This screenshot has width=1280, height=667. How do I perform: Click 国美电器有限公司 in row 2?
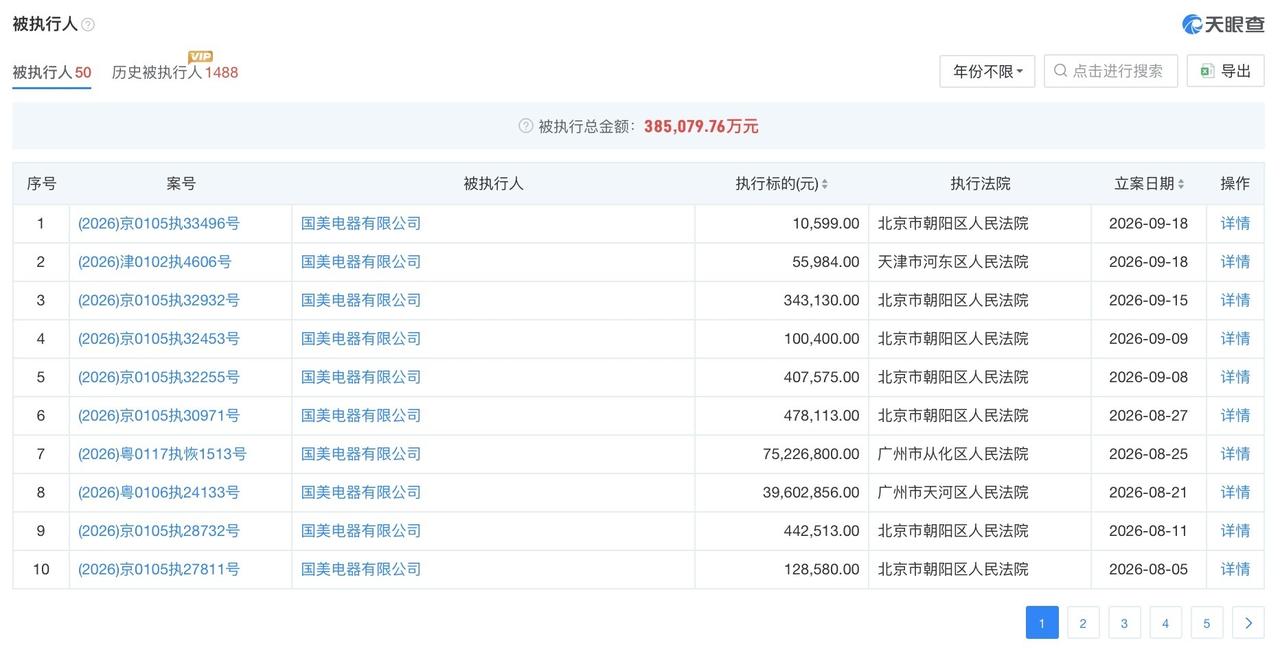[361, 262]
